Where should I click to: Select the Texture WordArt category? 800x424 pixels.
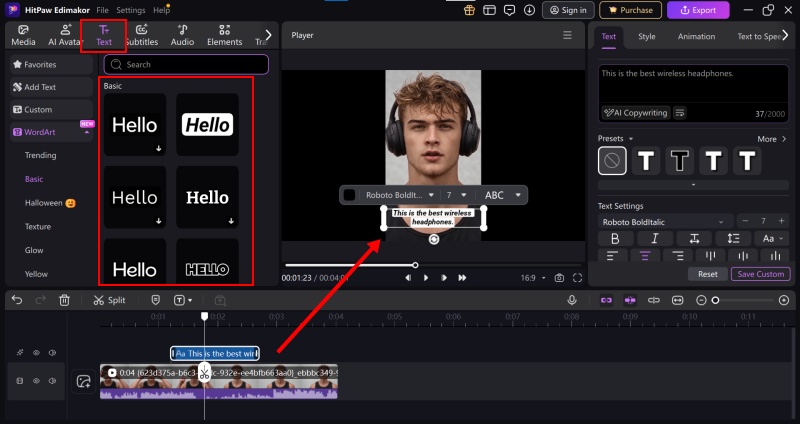point(38,226)
